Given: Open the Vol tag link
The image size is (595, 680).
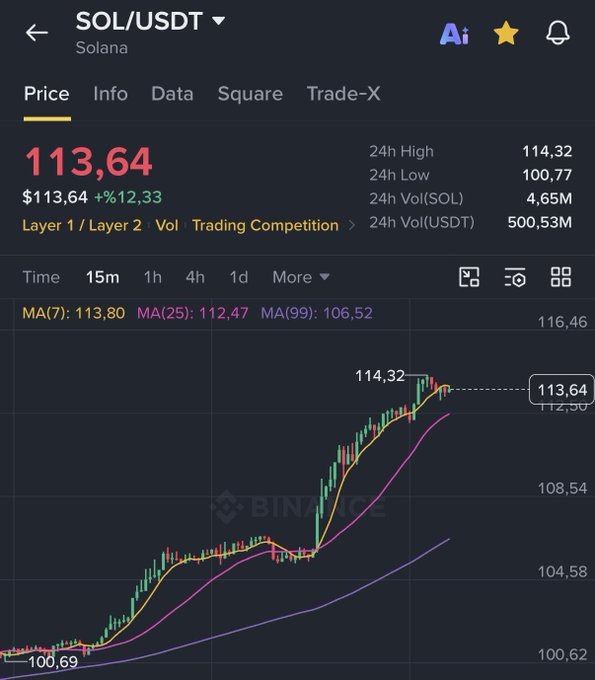Looking at the screenshot, I should click(x=167, y=225).
